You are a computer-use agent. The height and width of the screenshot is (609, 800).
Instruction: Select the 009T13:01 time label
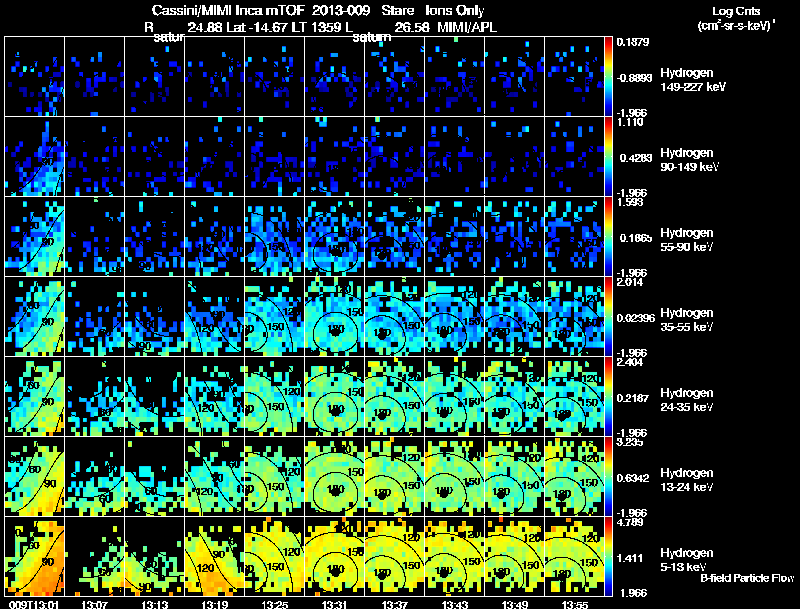(34, 604)
